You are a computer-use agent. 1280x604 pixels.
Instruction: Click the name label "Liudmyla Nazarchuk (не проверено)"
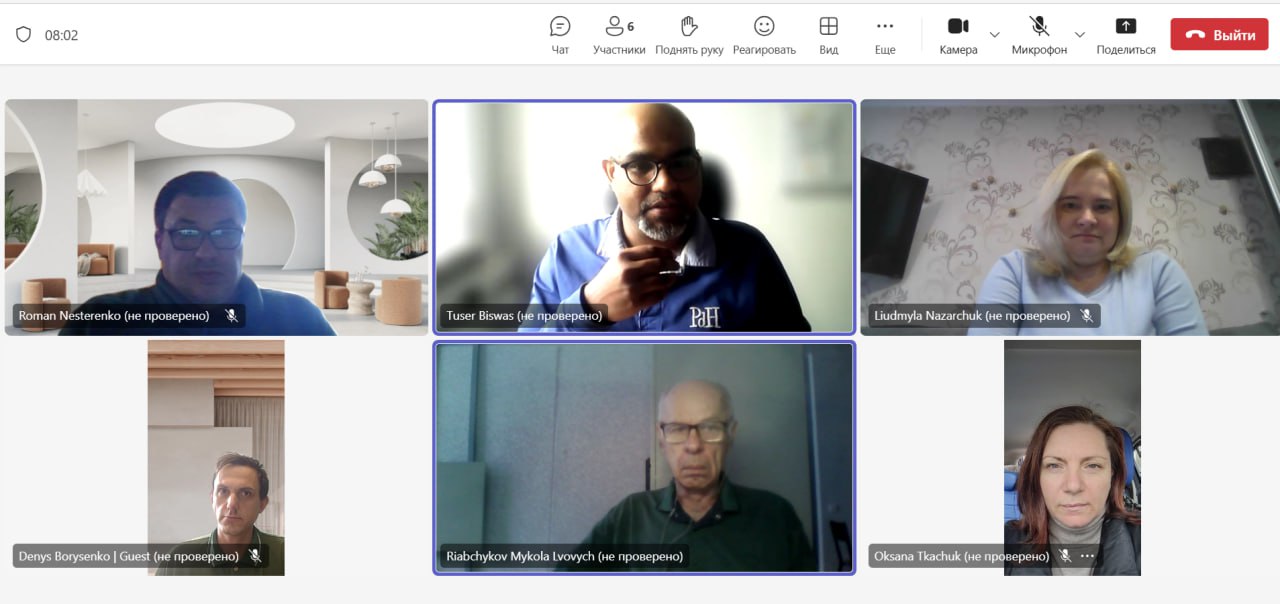click(972, 316)
